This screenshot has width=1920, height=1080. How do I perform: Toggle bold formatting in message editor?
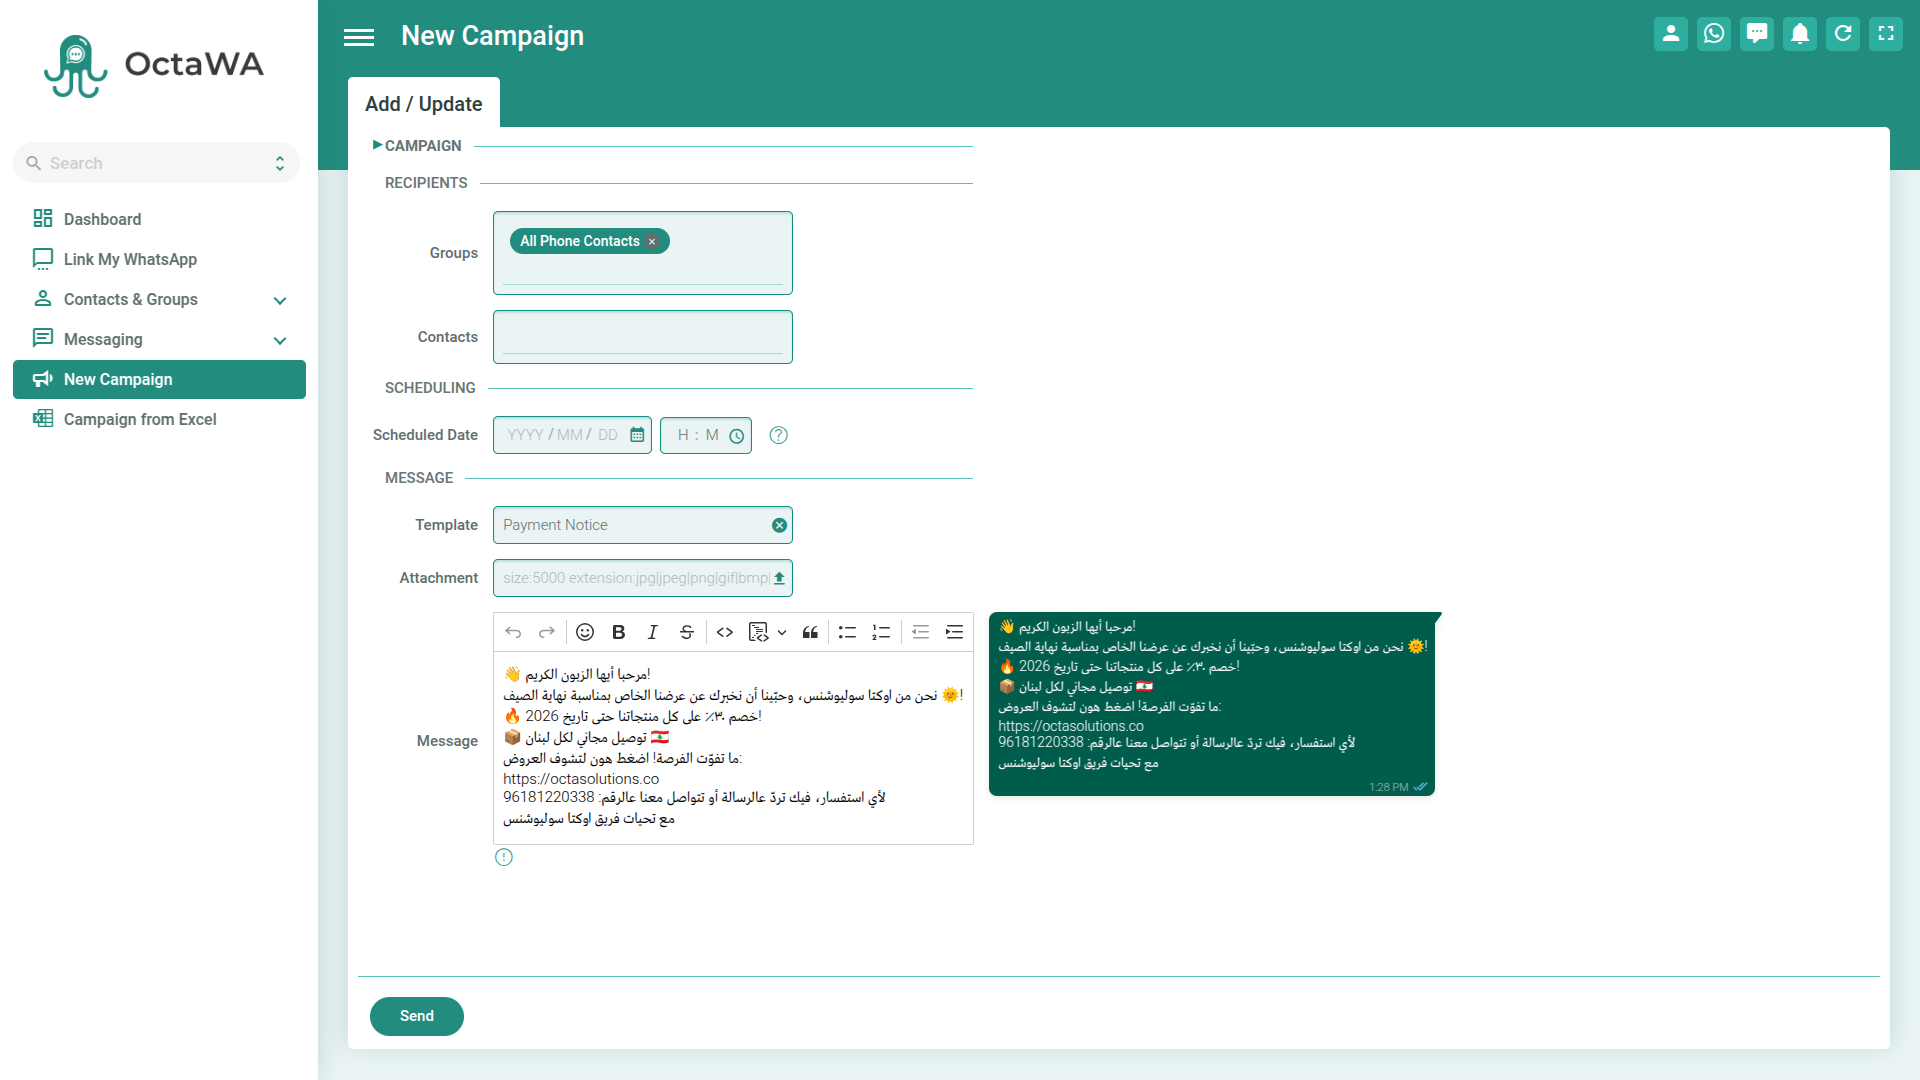(x=619, y=632)
